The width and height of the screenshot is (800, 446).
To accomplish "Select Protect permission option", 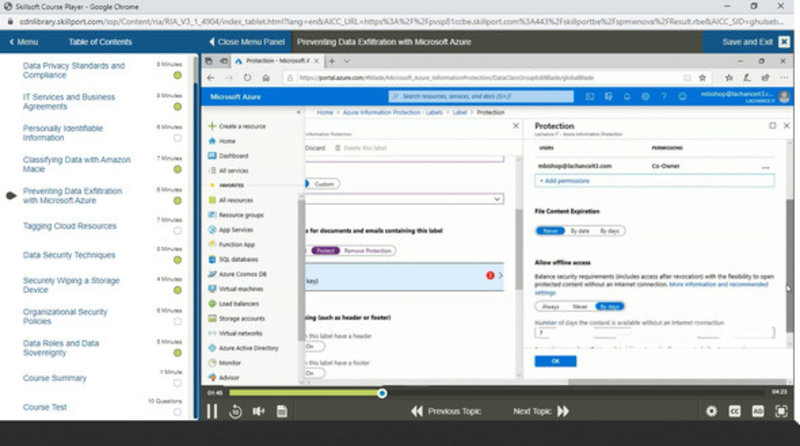I will coord(325,251).
